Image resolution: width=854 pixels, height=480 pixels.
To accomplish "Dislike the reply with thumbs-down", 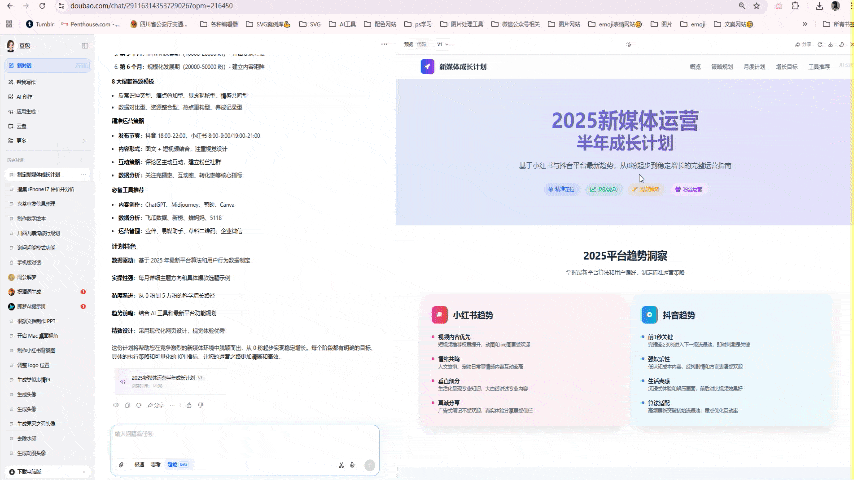I will 200,405.
